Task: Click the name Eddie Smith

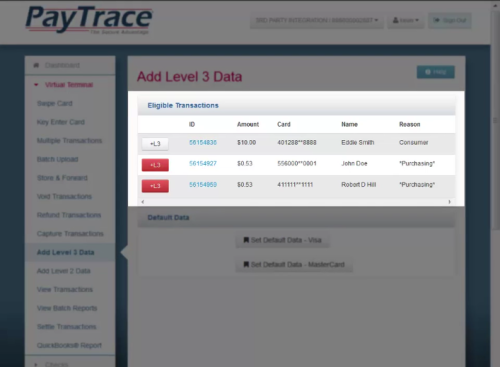Action: tap(358, 143)
